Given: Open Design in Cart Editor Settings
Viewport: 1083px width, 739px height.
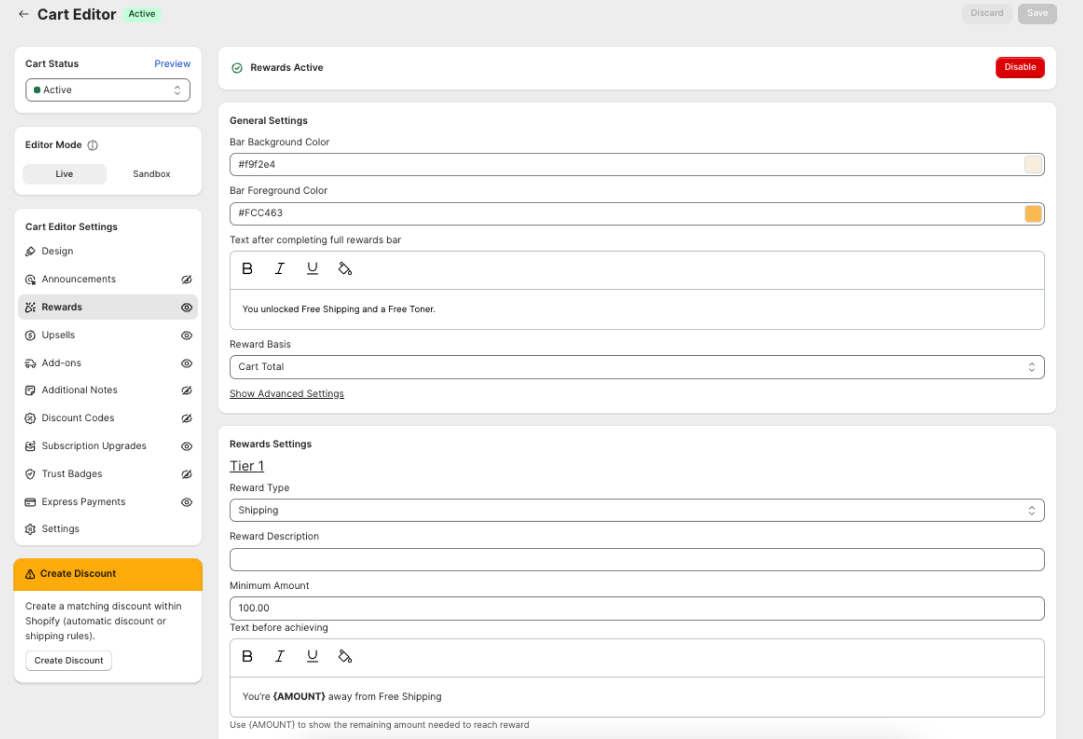Looking at the screenshot, I should tap(57, 251).
